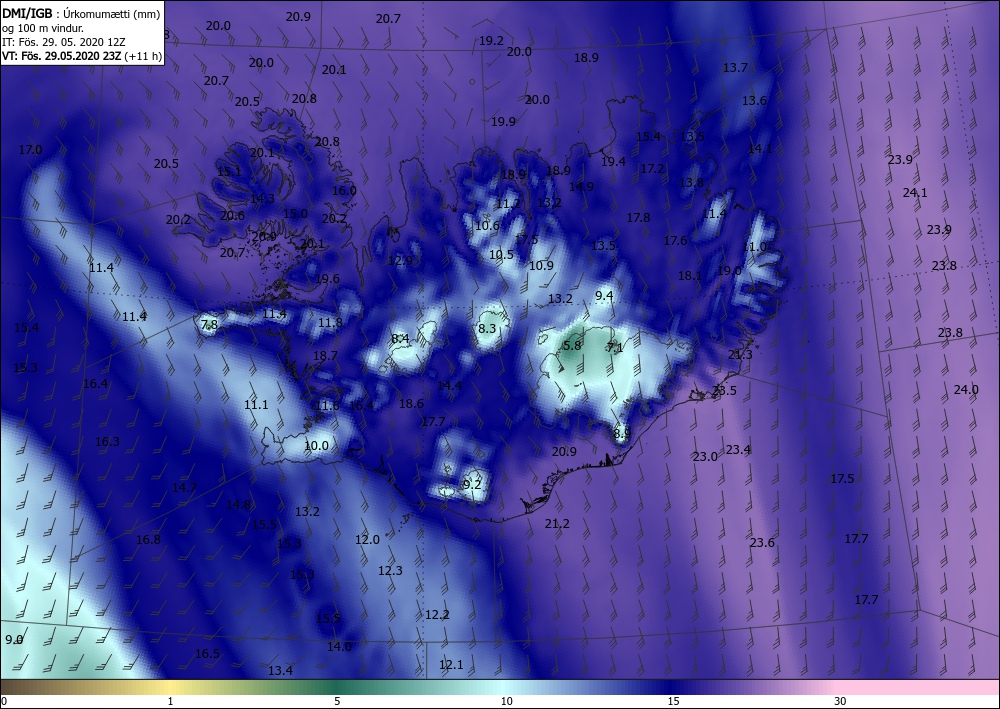
Task: Click the map value '12.1'
Action: 451,665
